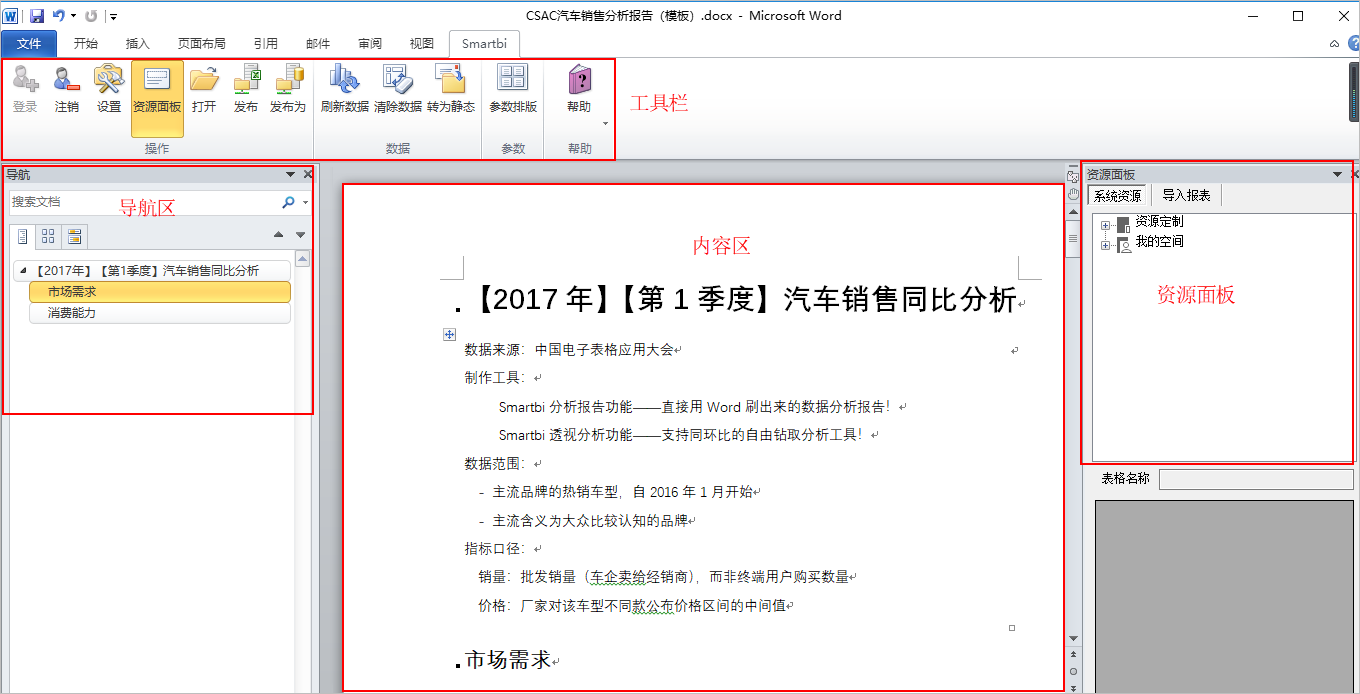This screenshot has width=1360, height=694.
Task: Switch to the 插入 ribbon tab
Action: [138, 44]
